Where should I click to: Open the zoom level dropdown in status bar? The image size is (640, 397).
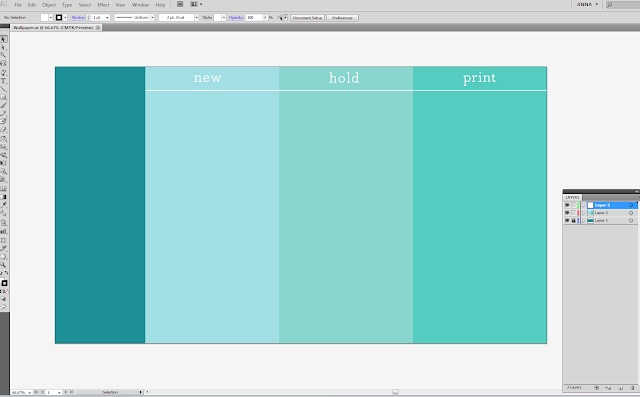[29, 393]
